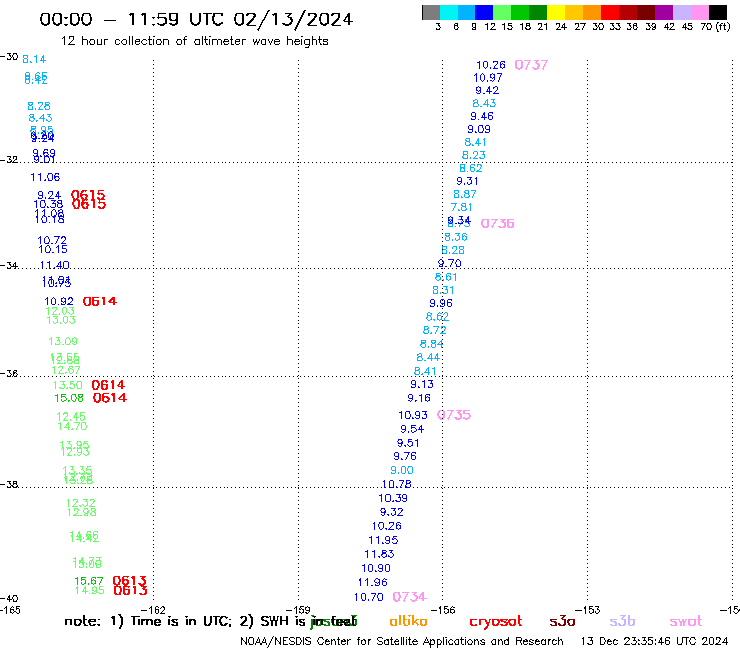740x650 pixels.
Task: Click the wave height value '11.95'
Action: (383, 540)
